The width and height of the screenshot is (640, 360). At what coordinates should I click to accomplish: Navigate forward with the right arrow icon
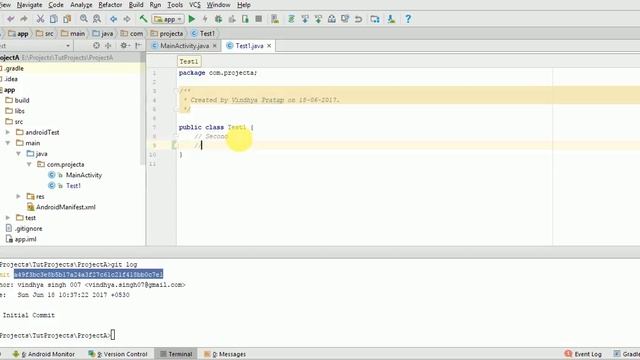[x=127, y=19]
